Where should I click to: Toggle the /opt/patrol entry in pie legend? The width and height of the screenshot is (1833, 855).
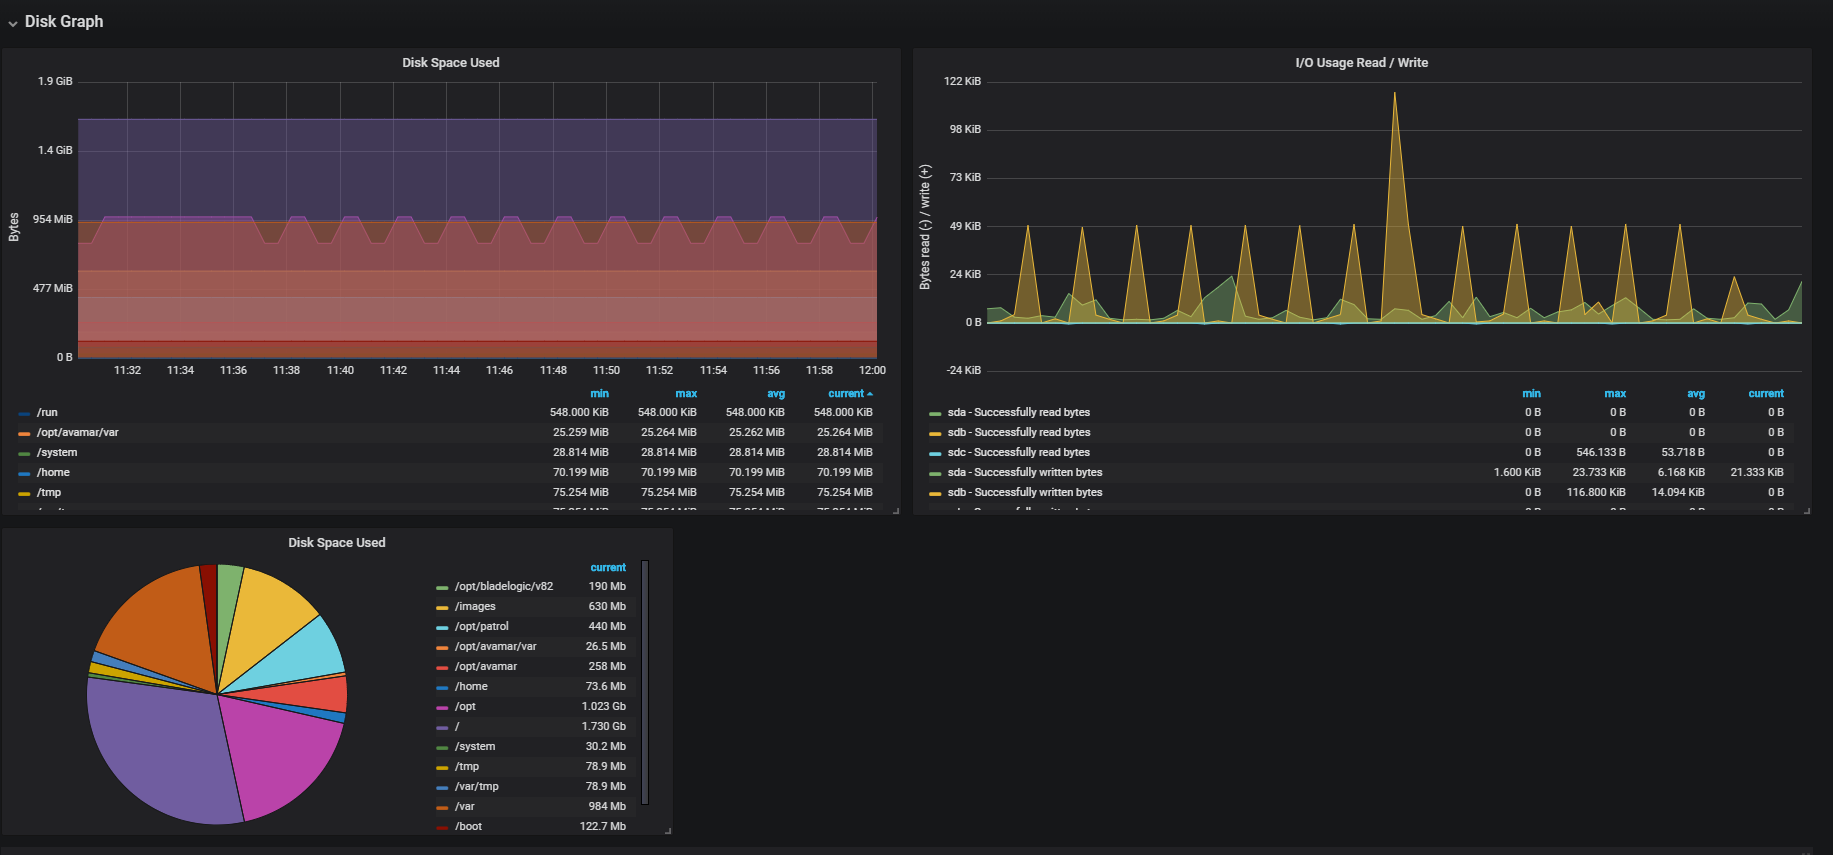(481, 627)
